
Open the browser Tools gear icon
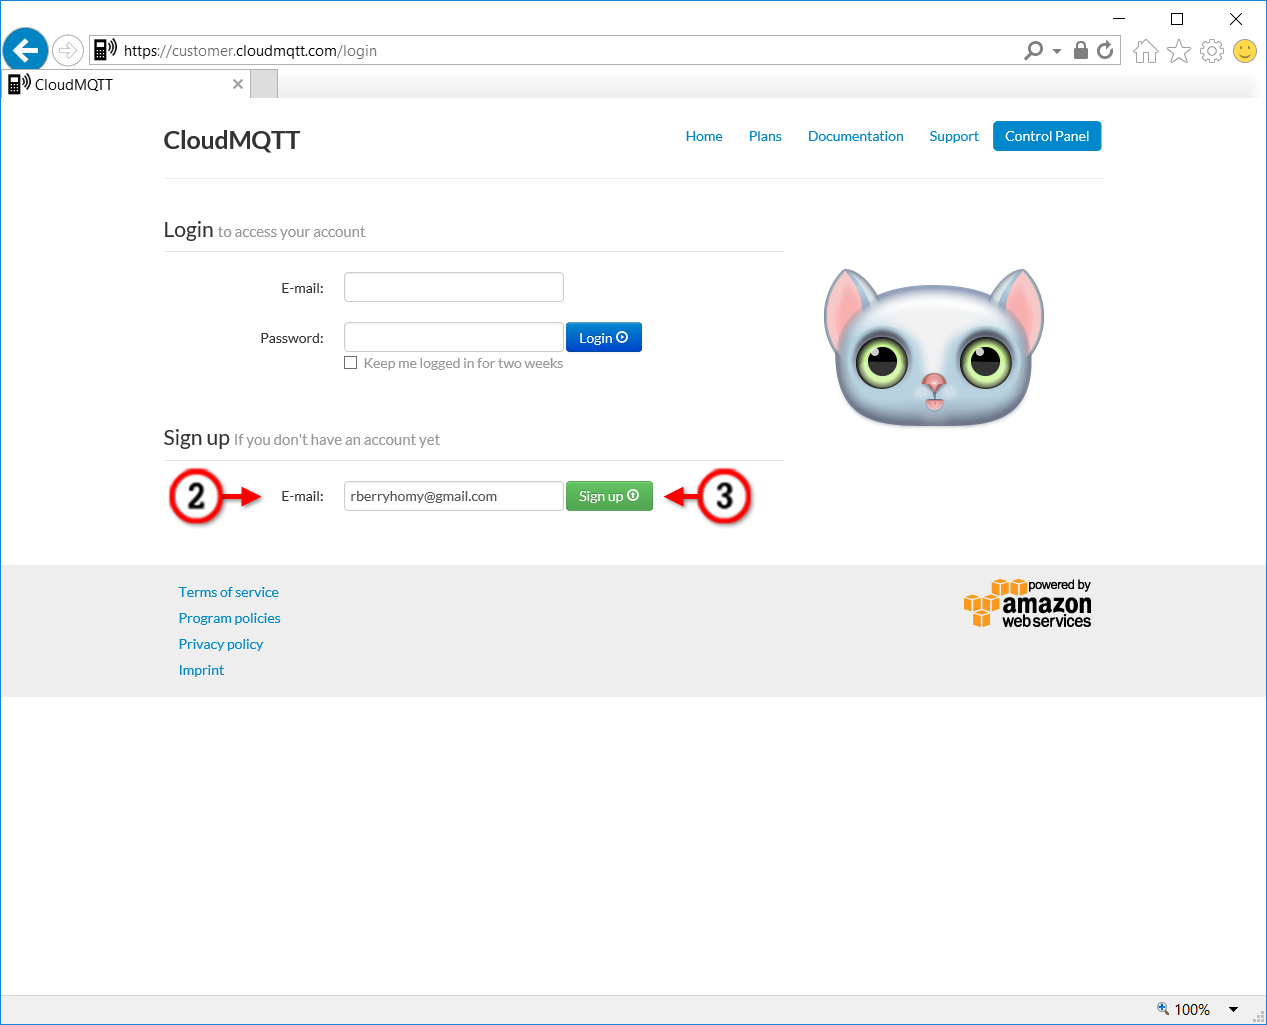pyautogui.click(x=1212, y=51)
